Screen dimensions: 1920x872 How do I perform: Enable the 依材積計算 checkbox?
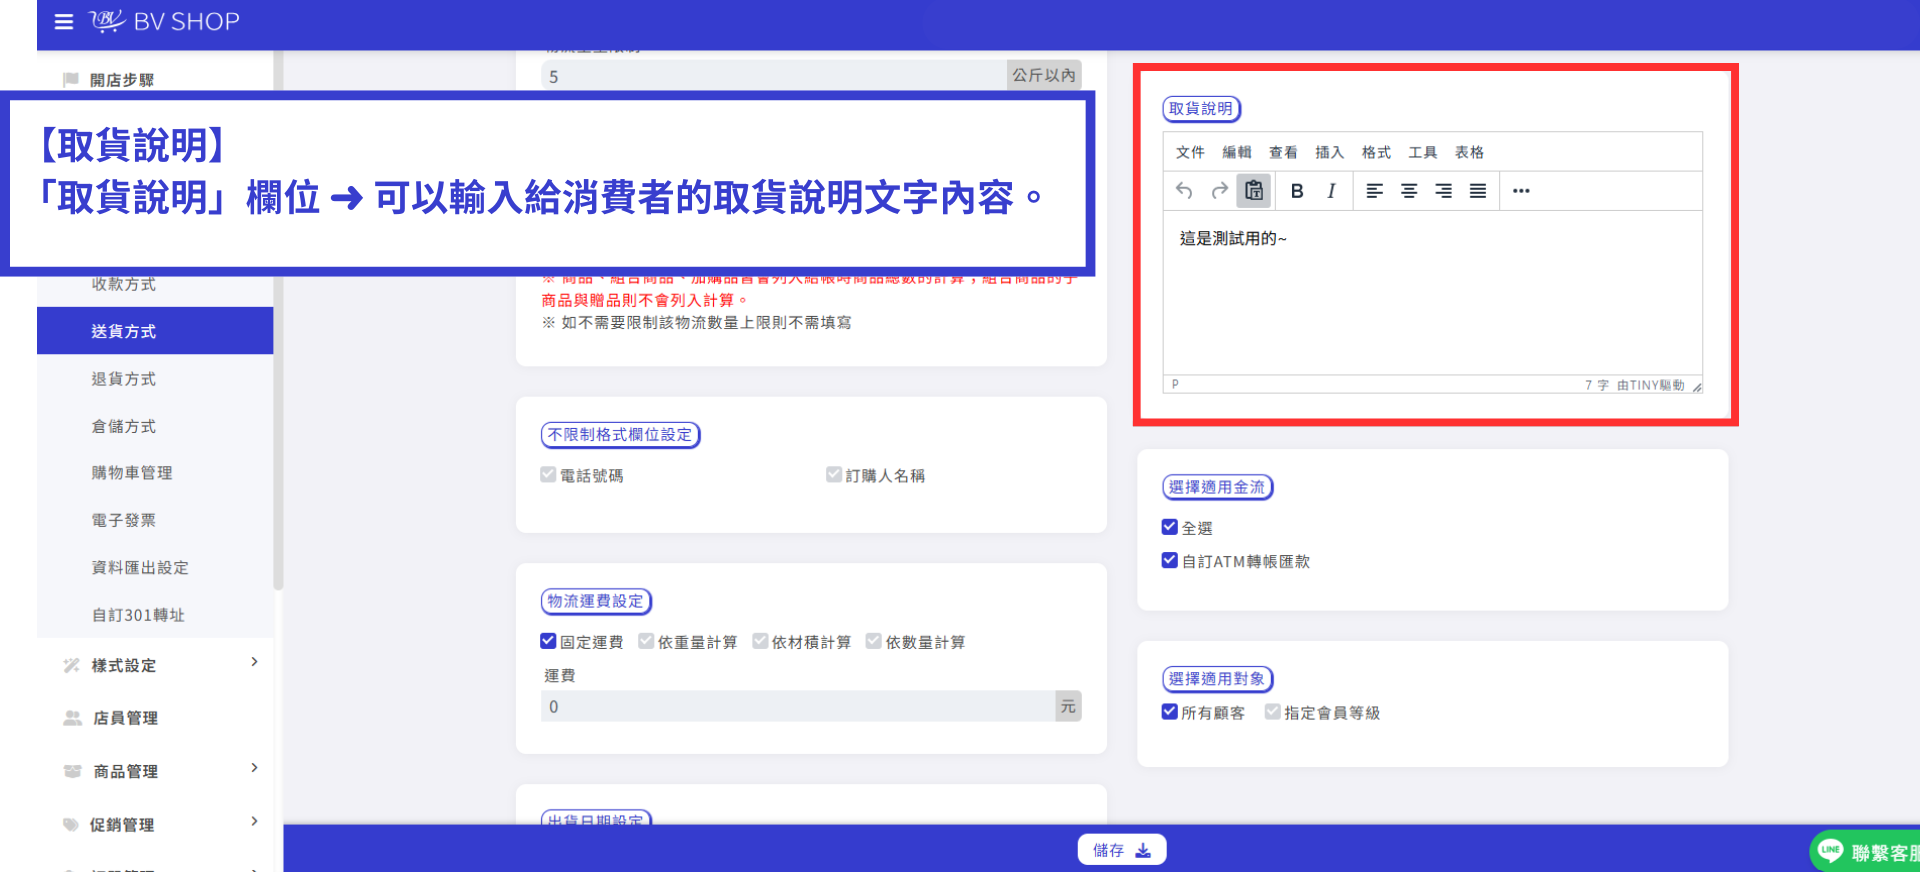coord(760,641)
